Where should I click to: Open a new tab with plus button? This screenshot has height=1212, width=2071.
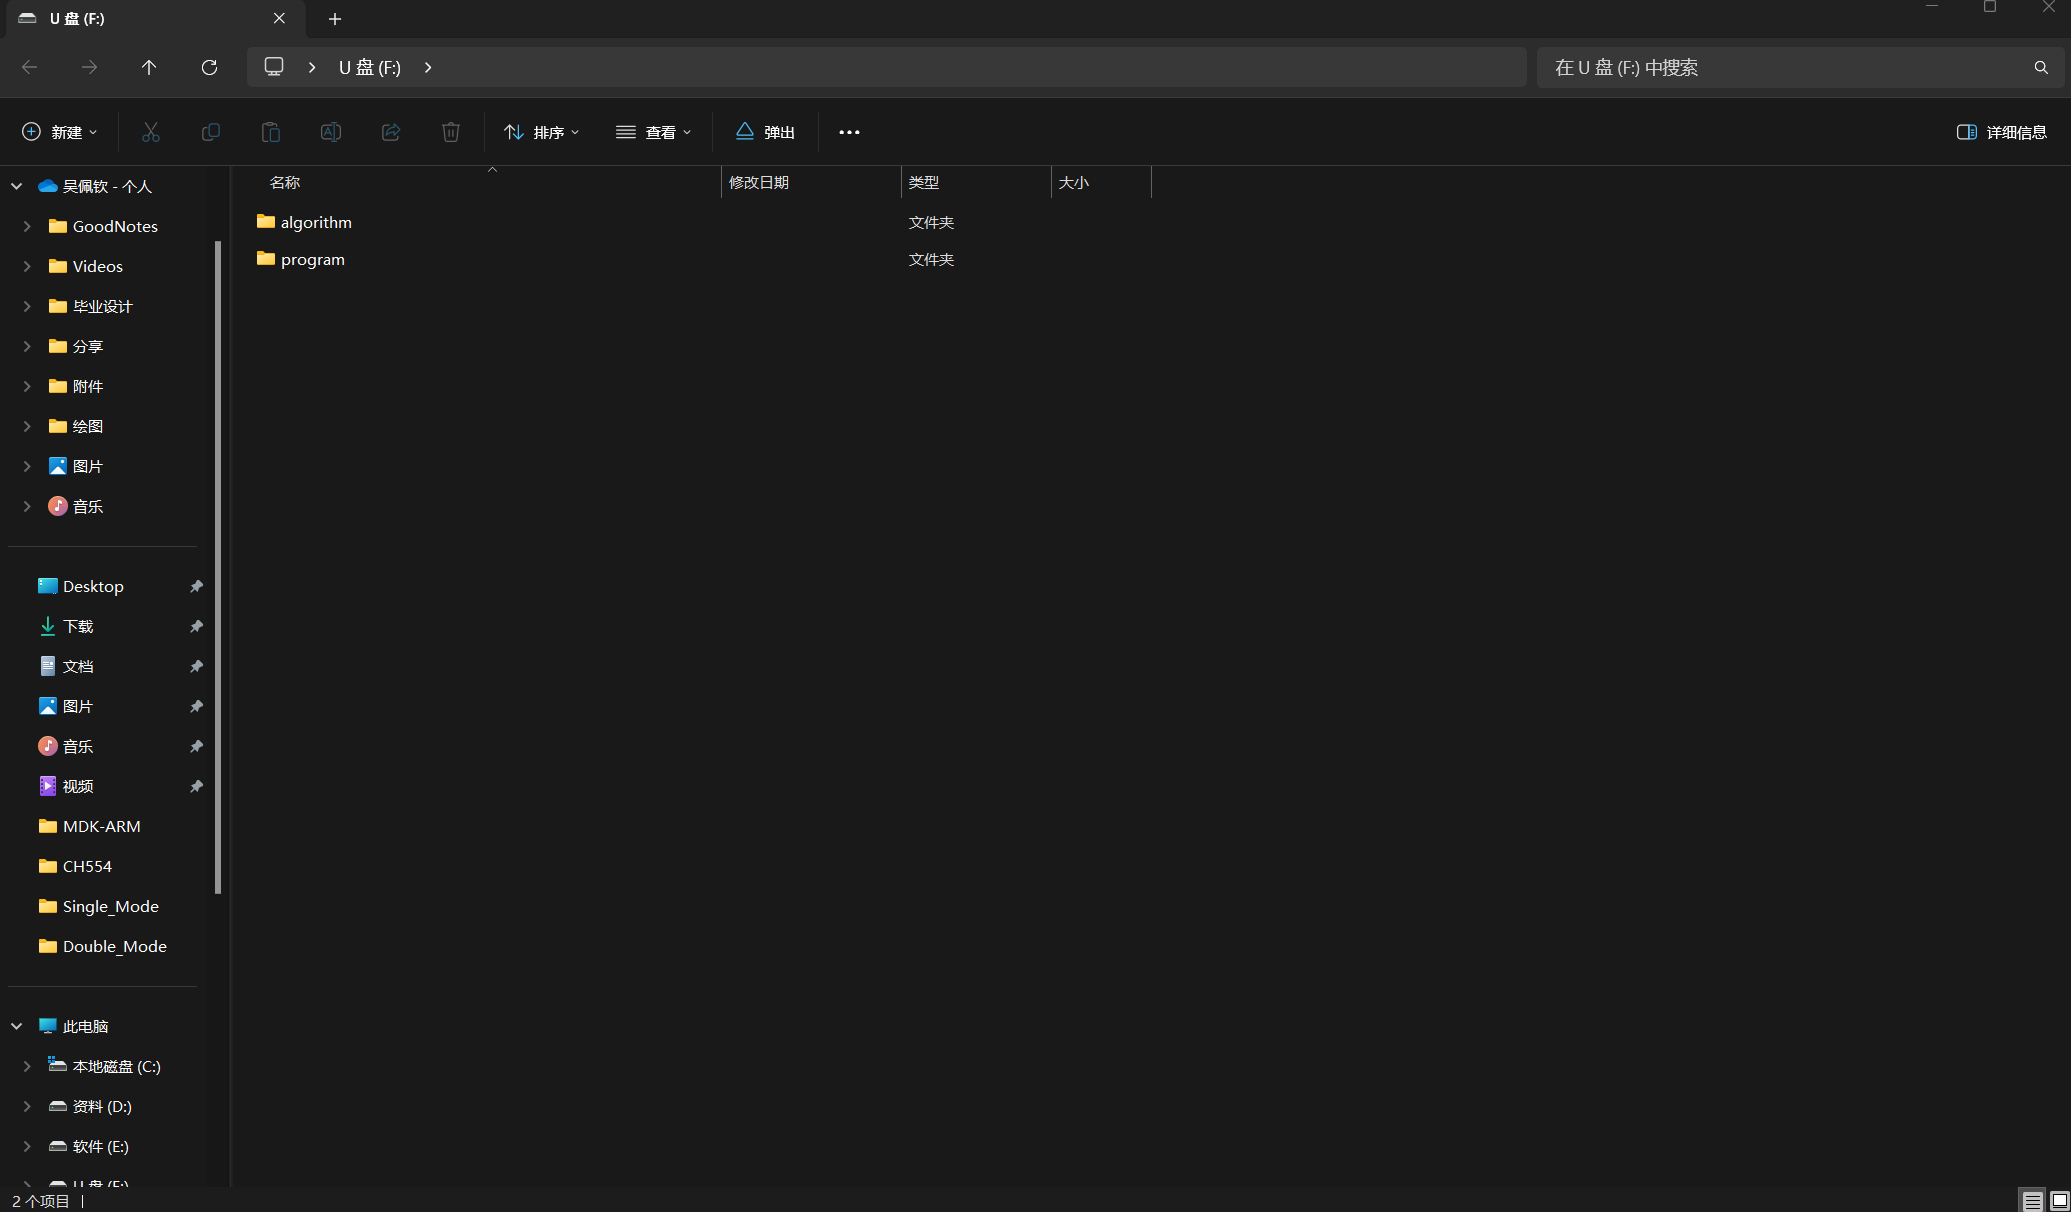pyautogui.click(x=335, y=19)
